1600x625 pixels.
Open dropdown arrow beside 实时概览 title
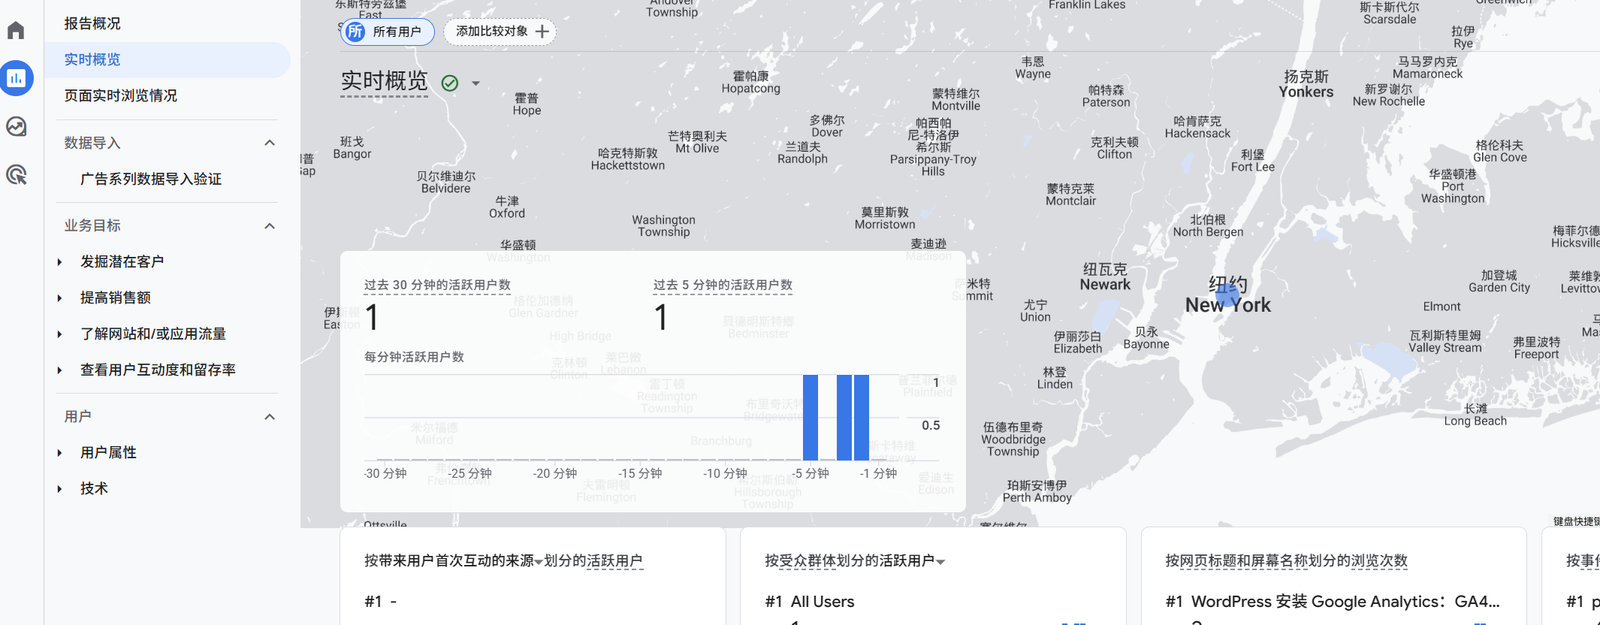(x=476, y=83)
